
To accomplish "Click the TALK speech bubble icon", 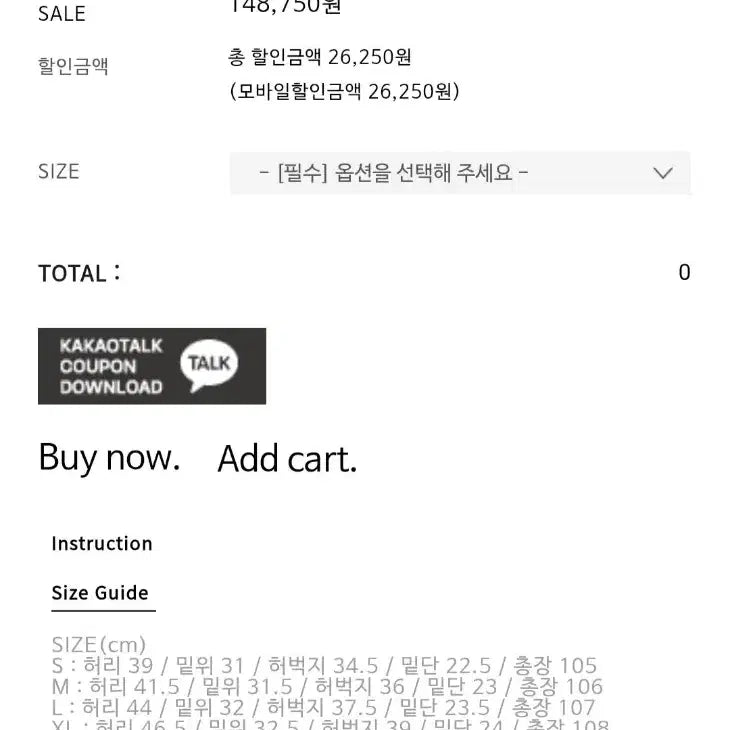I will 209,365.
